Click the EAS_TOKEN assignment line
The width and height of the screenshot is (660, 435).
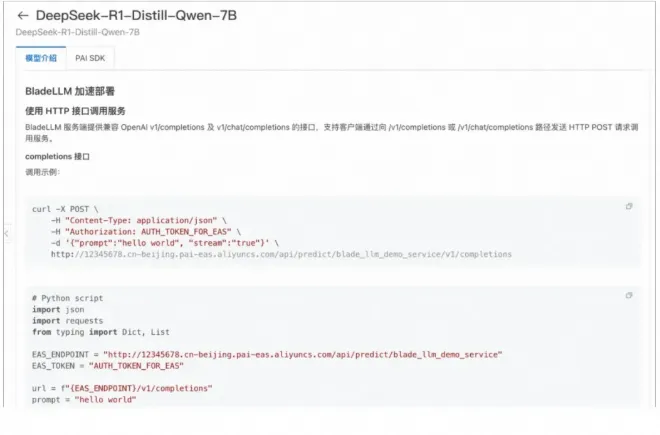click(x=108, y=366)
